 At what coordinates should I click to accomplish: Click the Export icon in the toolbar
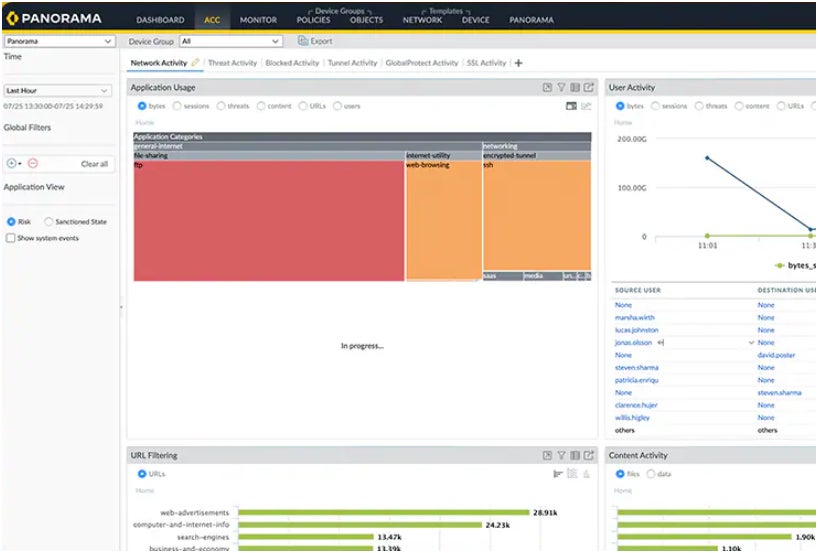point(303,41)
